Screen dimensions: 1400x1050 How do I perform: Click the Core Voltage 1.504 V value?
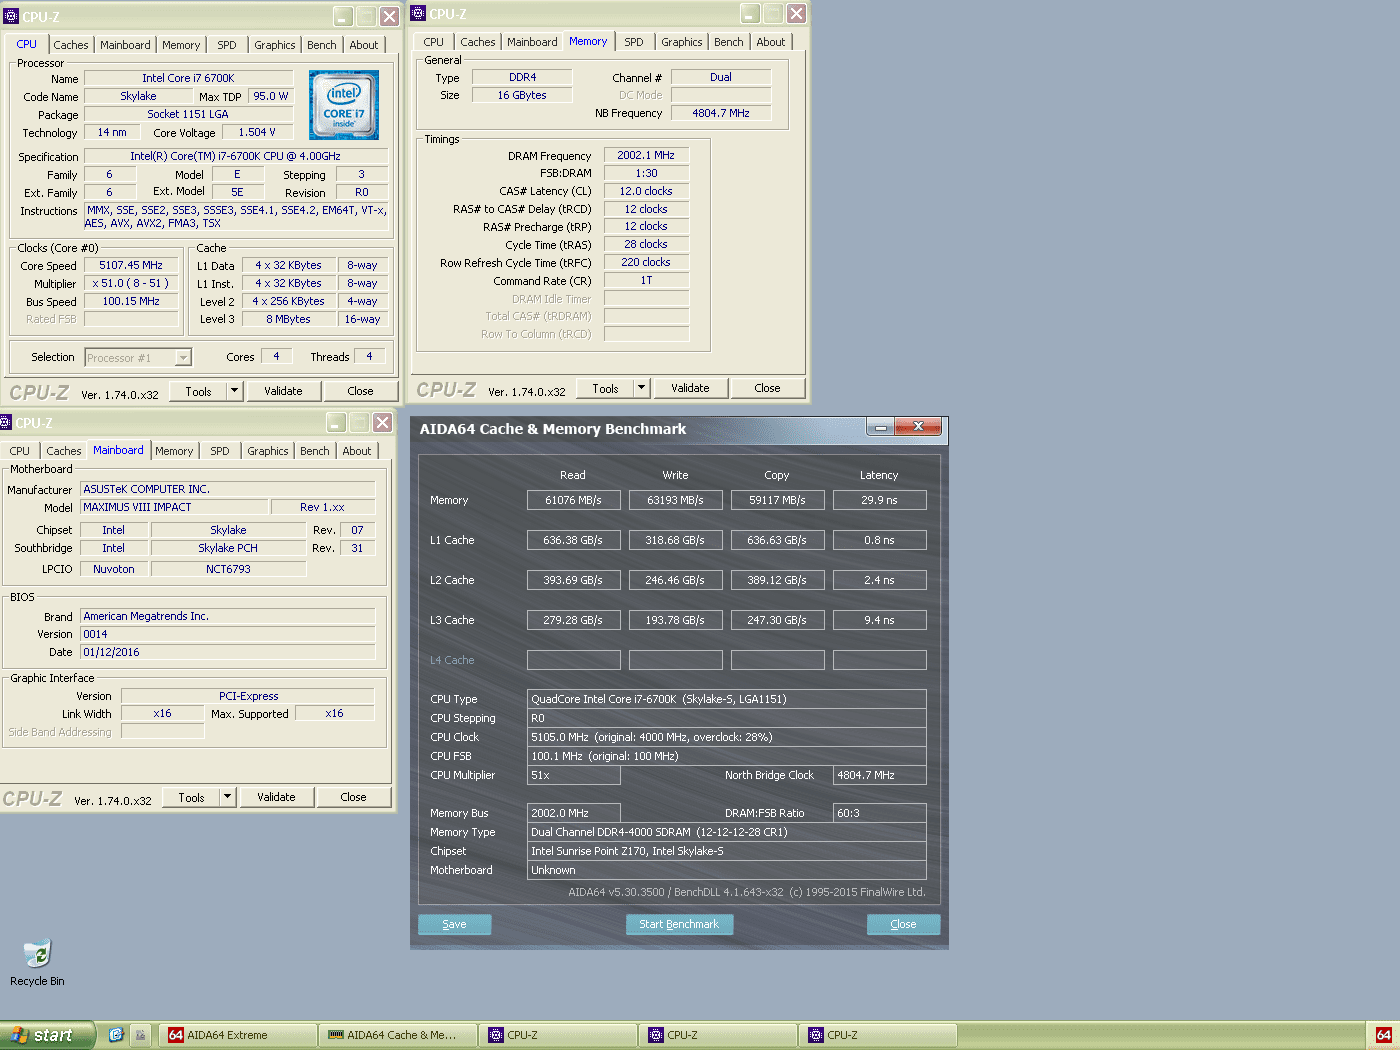pyautogui.click(x=257, y=132)
